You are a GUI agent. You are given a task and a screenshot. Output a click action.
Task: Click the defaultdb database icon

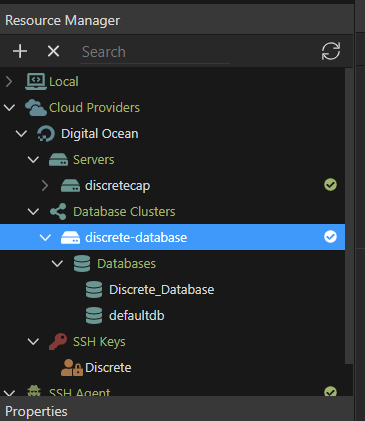(94, 316)
